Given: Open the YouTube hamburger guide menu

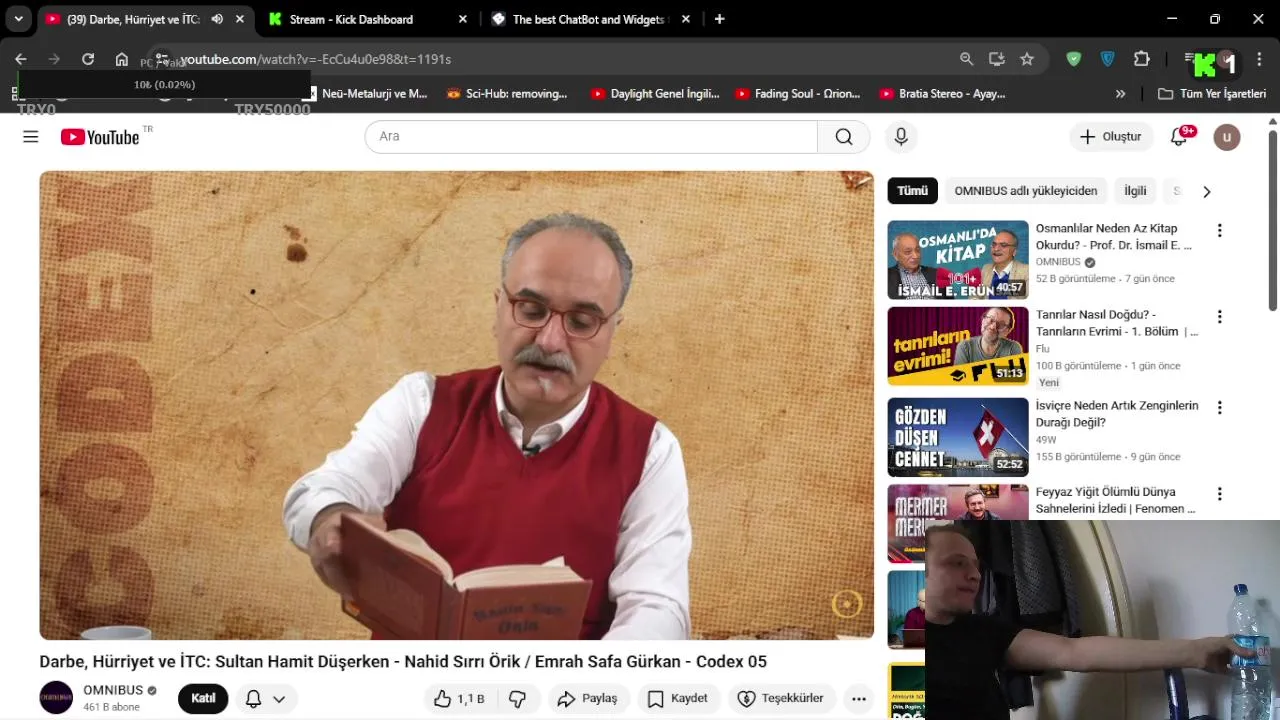Looking at the screenshot, I should pos(31,137).
